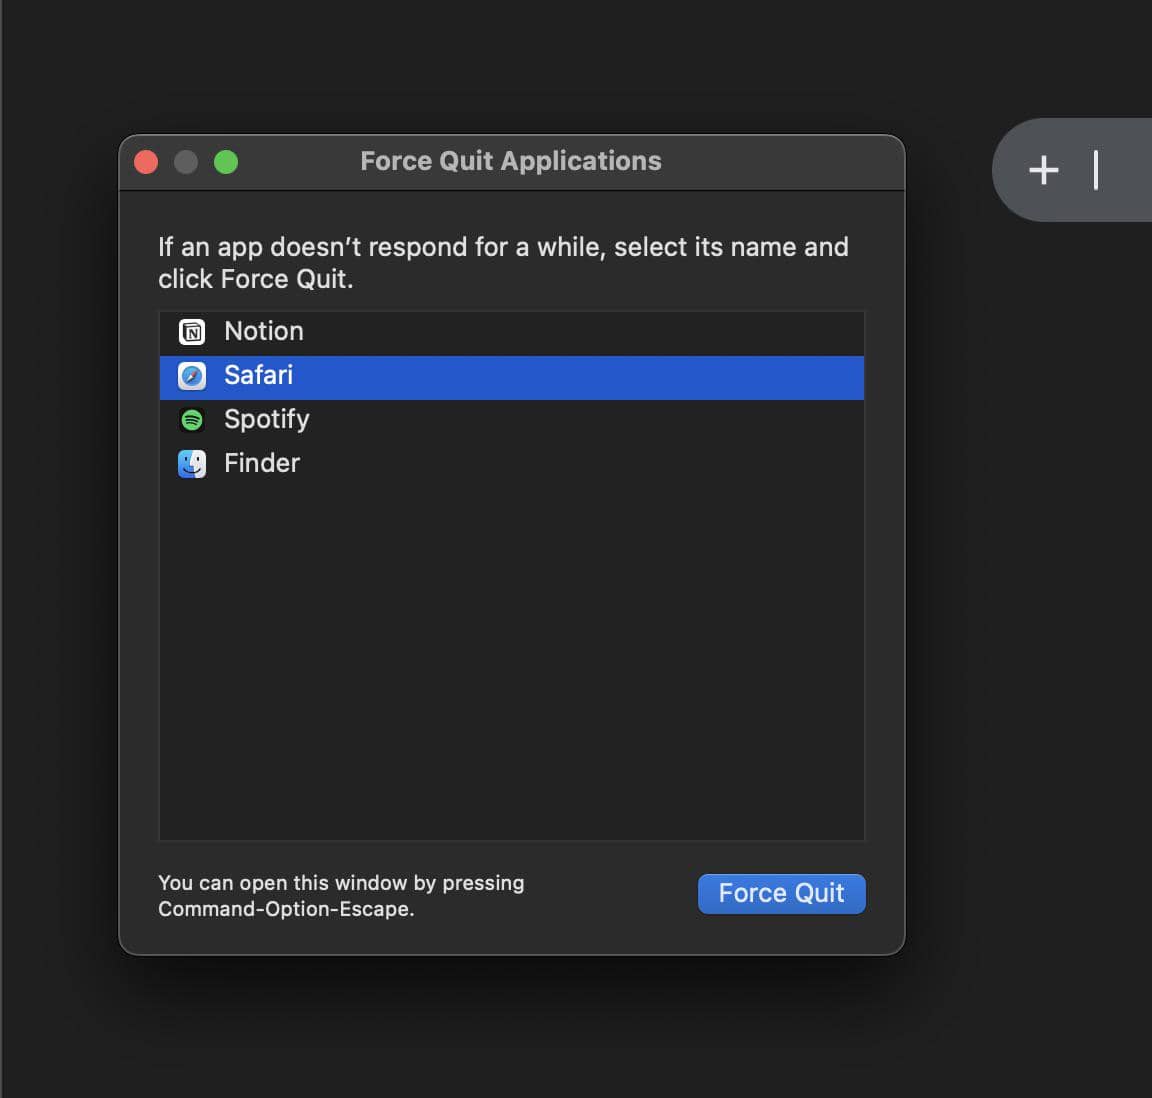The image size is (1152, 1098).
Task: Select the highlighted Safari row label
Action: [x=258, y=376]
